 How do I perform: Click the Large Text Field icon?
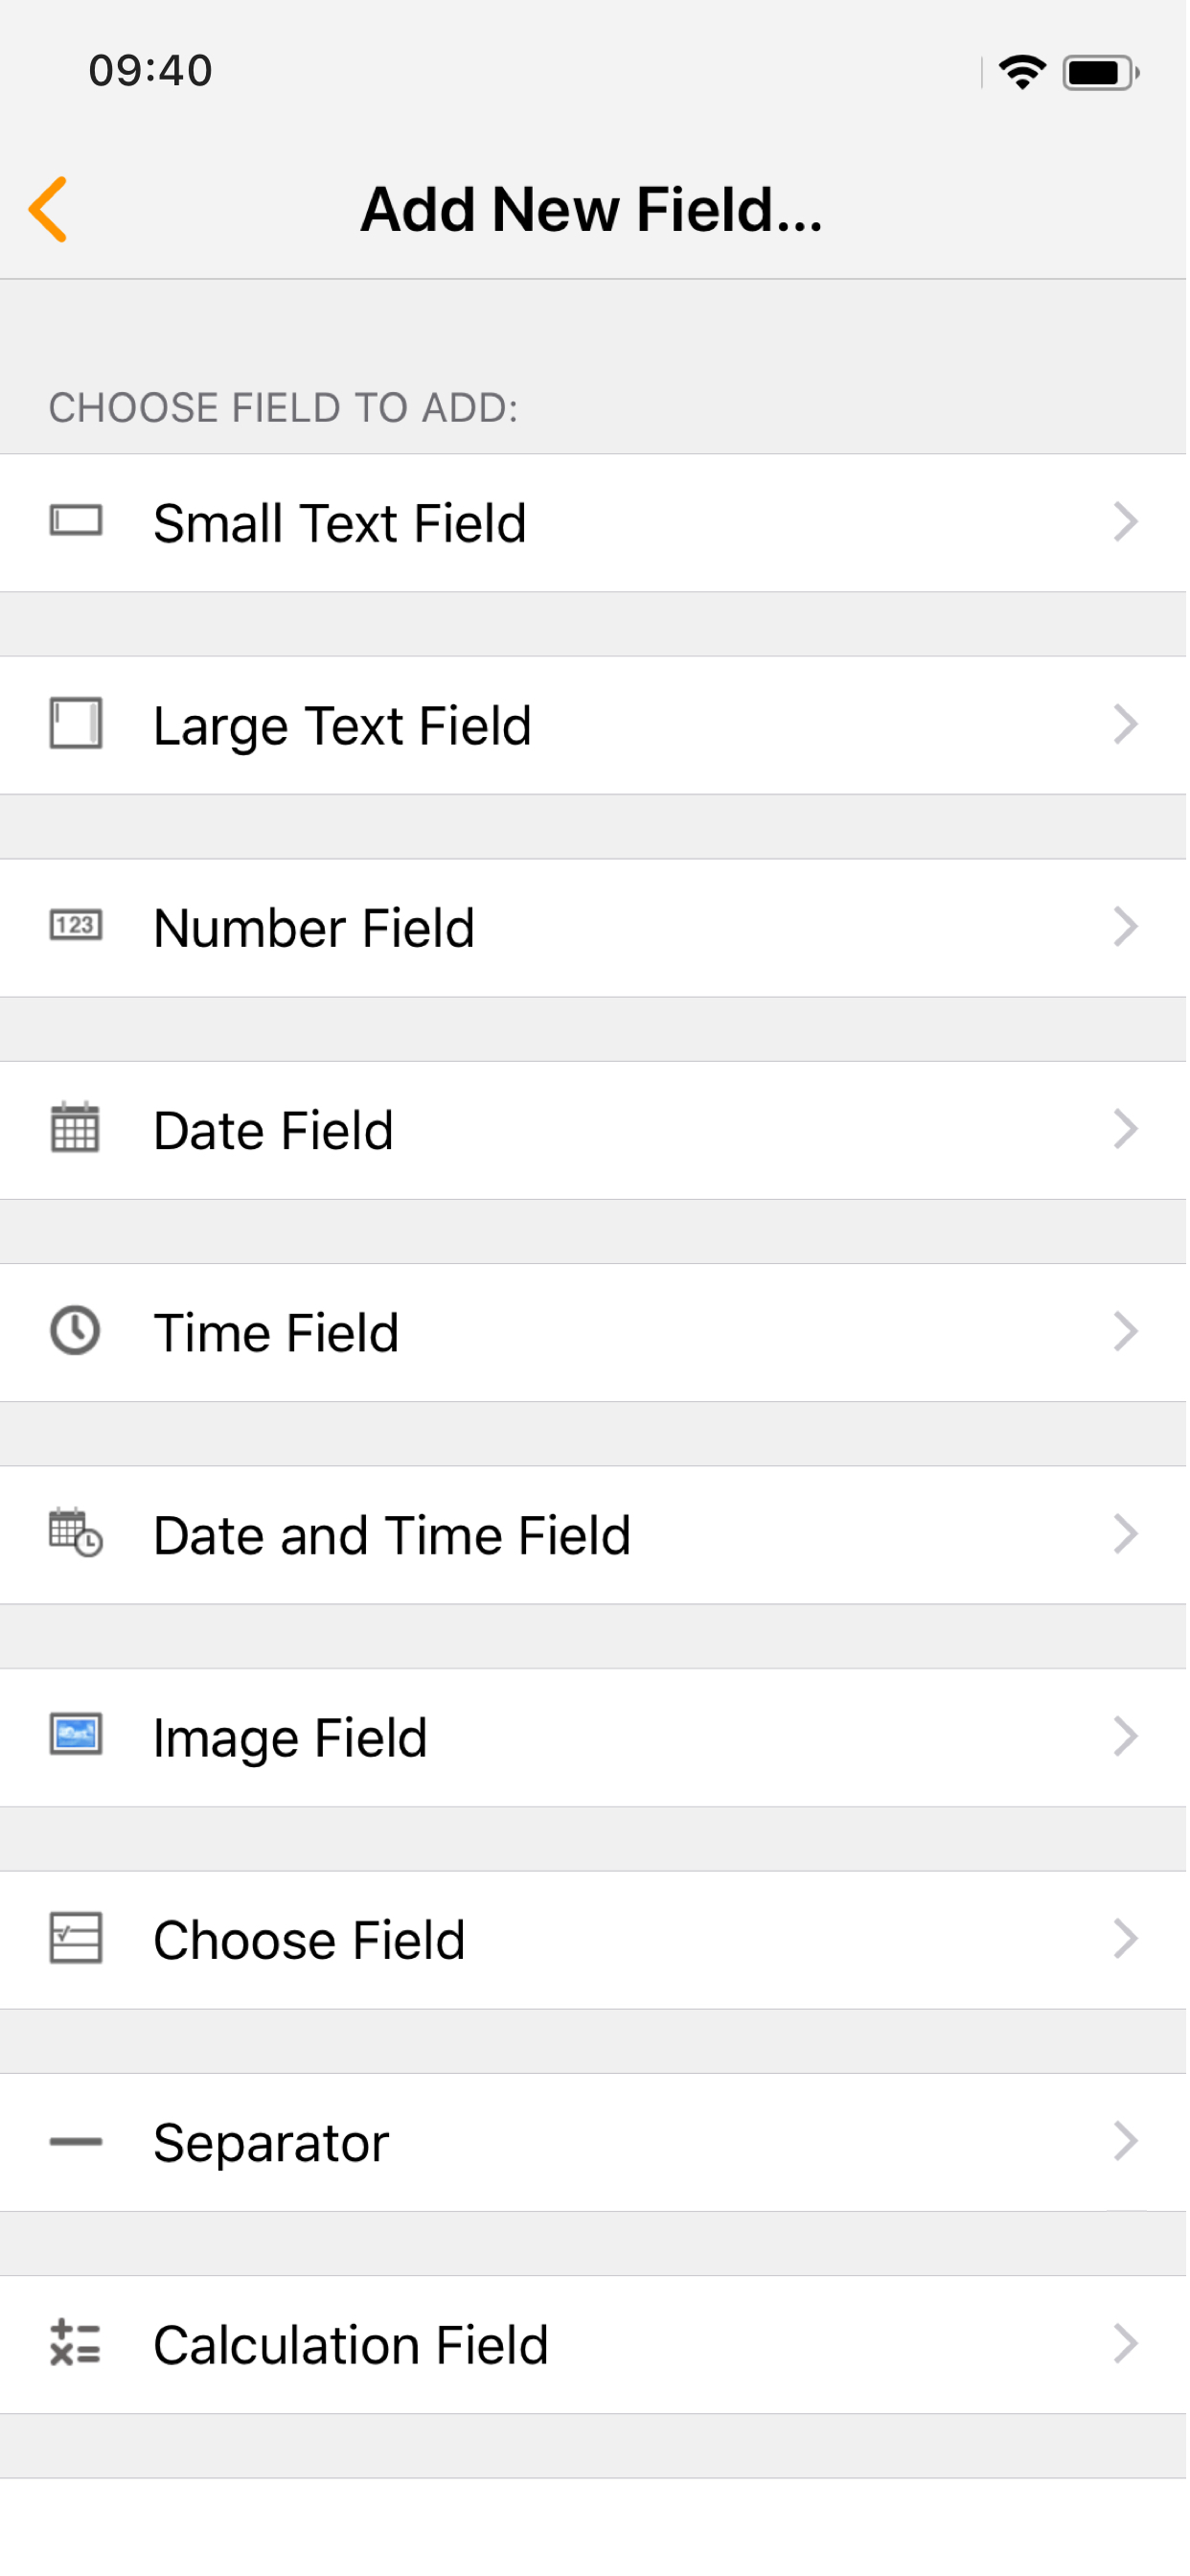click(76, 724)
